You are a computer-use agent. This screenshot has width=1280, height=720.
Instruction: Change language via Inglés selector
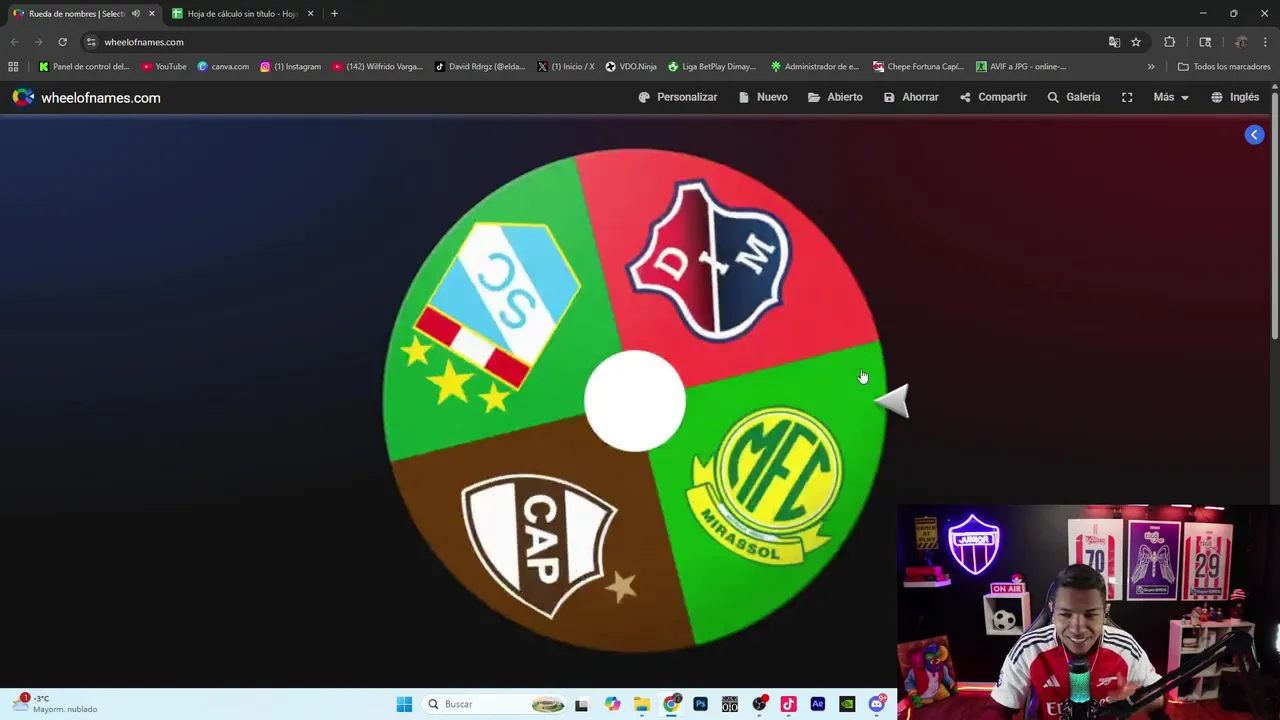(x=1235, y=97)
